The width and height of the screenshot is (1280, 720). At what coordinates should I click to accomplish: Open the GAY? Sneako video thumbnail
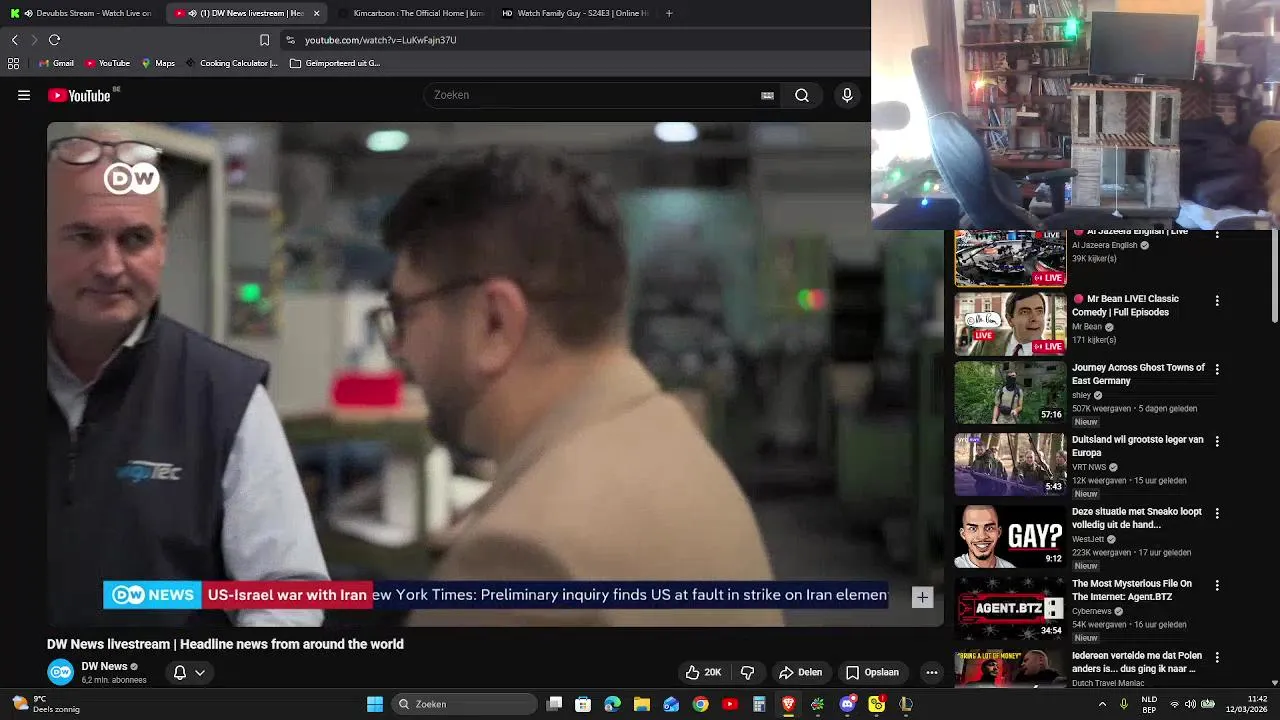(x=1010, y=537)
